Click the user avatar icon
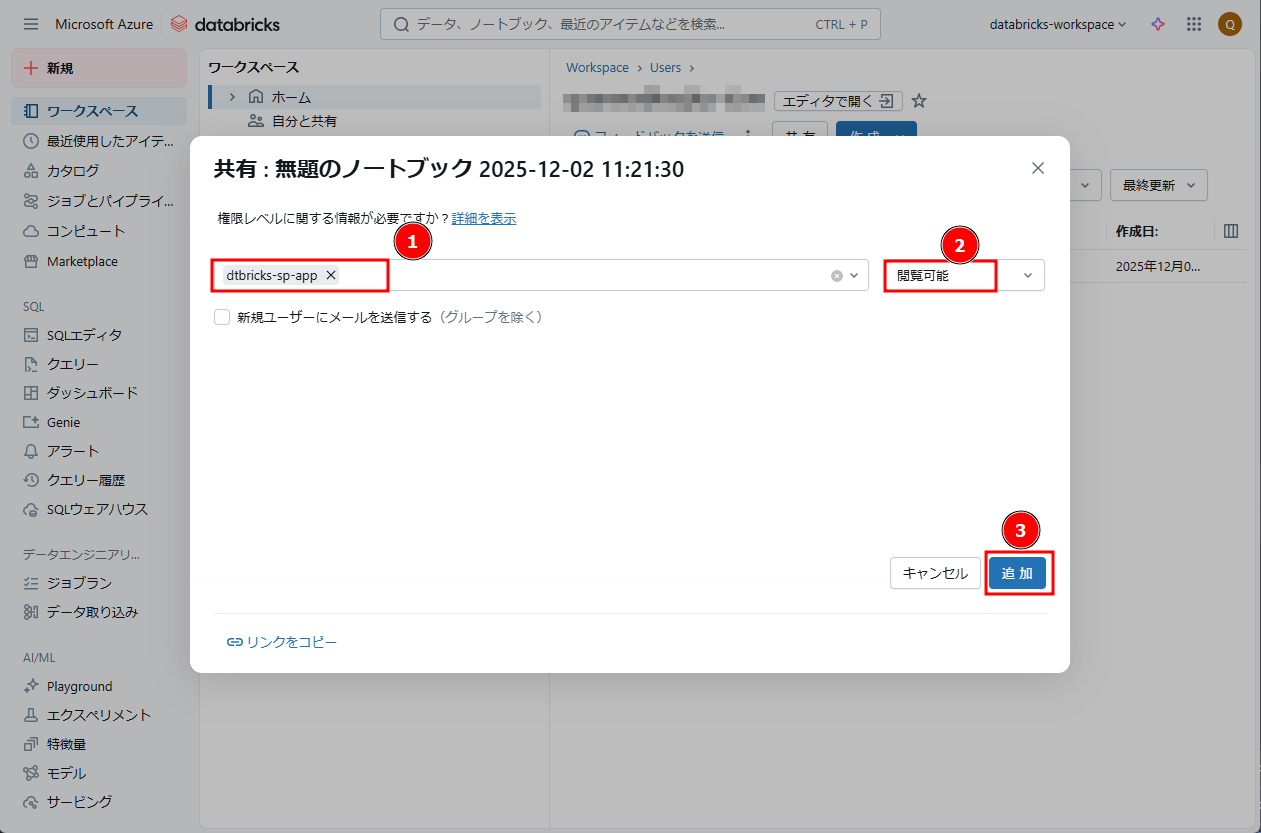Screen dimensions: 1261x833 (1230, 24)
